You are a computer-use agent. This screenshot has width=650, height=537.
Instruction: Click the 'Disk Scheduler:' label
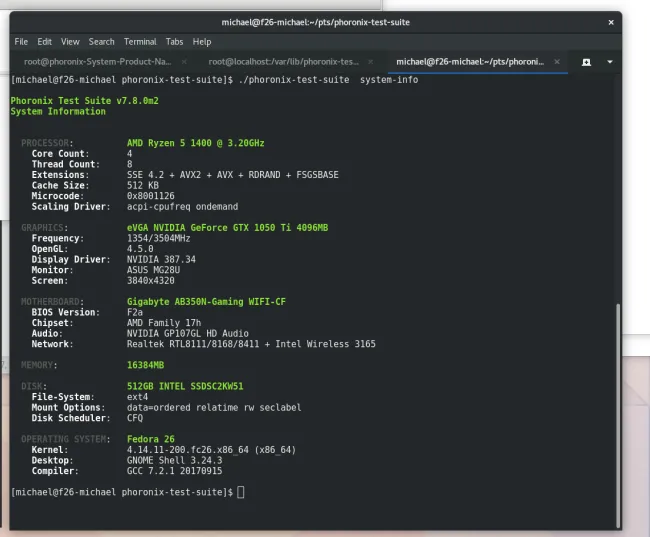coord(71,418)
